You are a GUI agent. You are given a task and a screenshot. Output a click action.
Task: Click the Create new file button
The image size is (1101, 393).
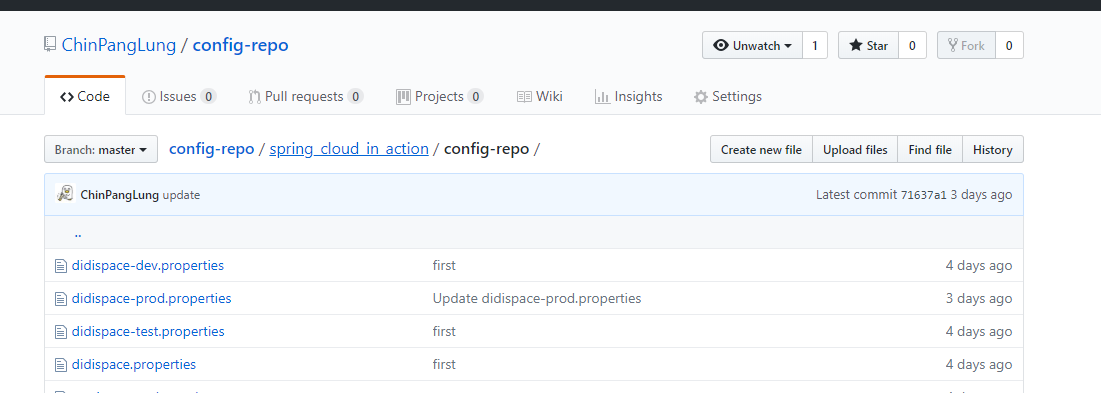pos(761,149)
